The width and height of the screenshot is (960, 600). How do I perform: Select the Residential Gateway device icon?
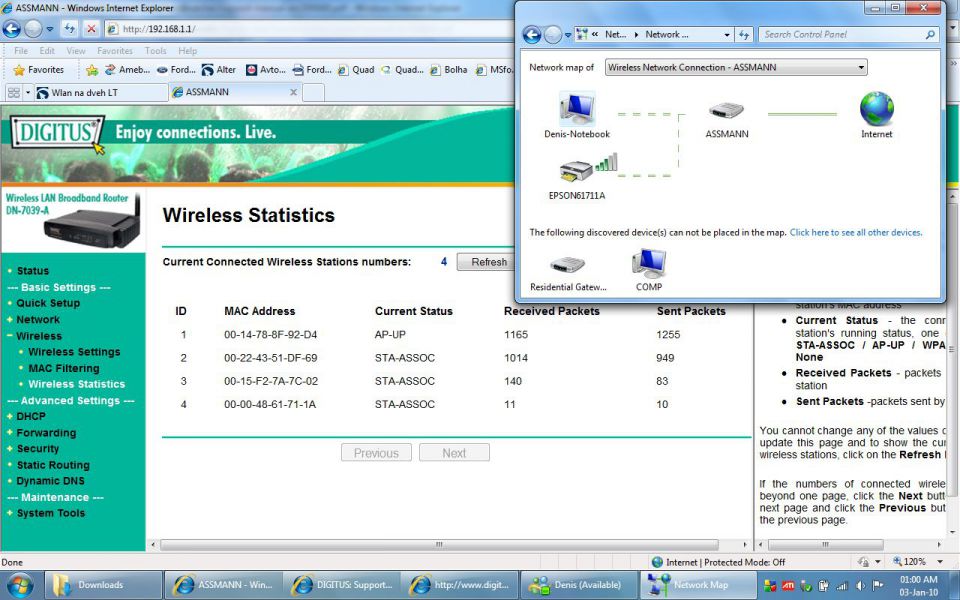pos(568,264)
